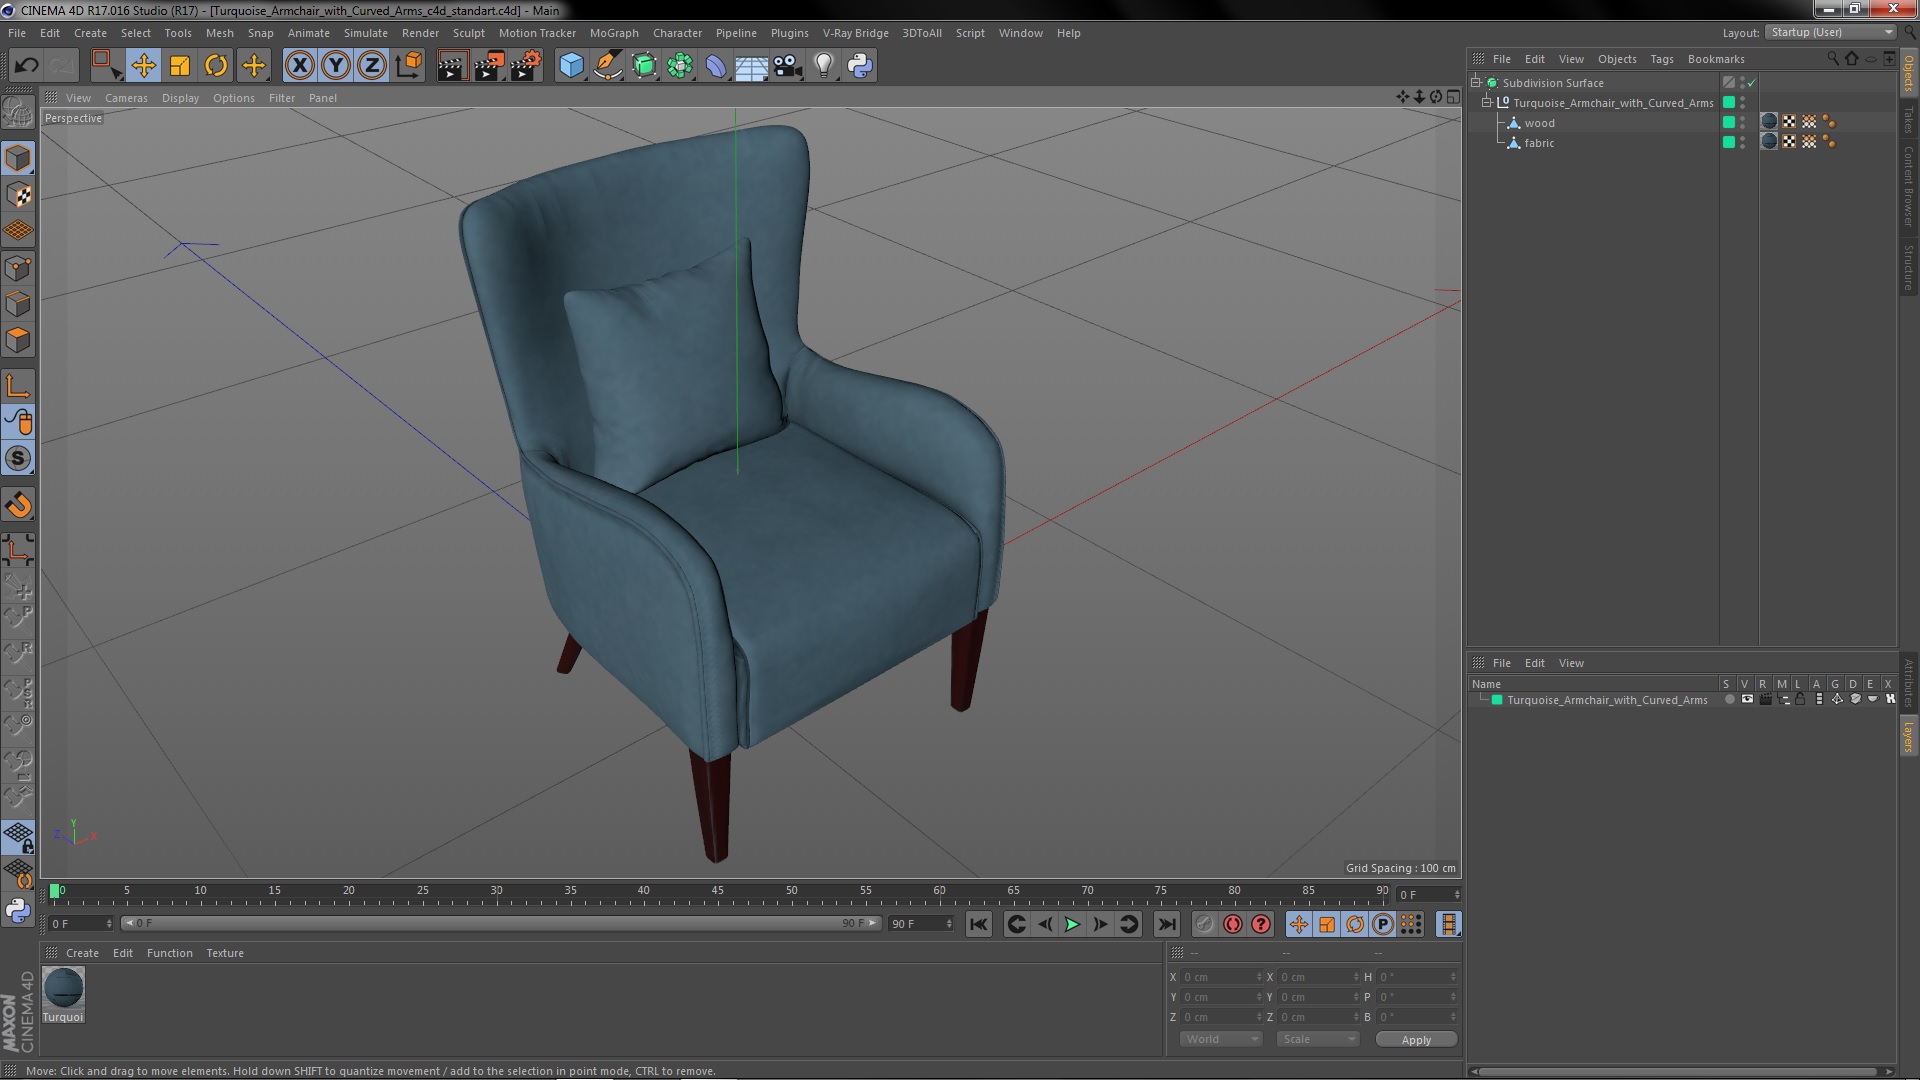
Task: Switch to Texture mode
Action: click(x=18, y=195)
